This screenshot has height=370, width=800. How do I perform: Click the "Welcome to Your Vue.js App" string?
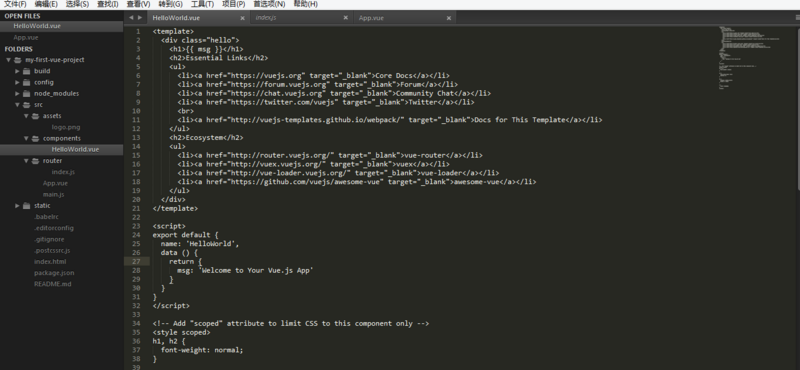point(255,270)
